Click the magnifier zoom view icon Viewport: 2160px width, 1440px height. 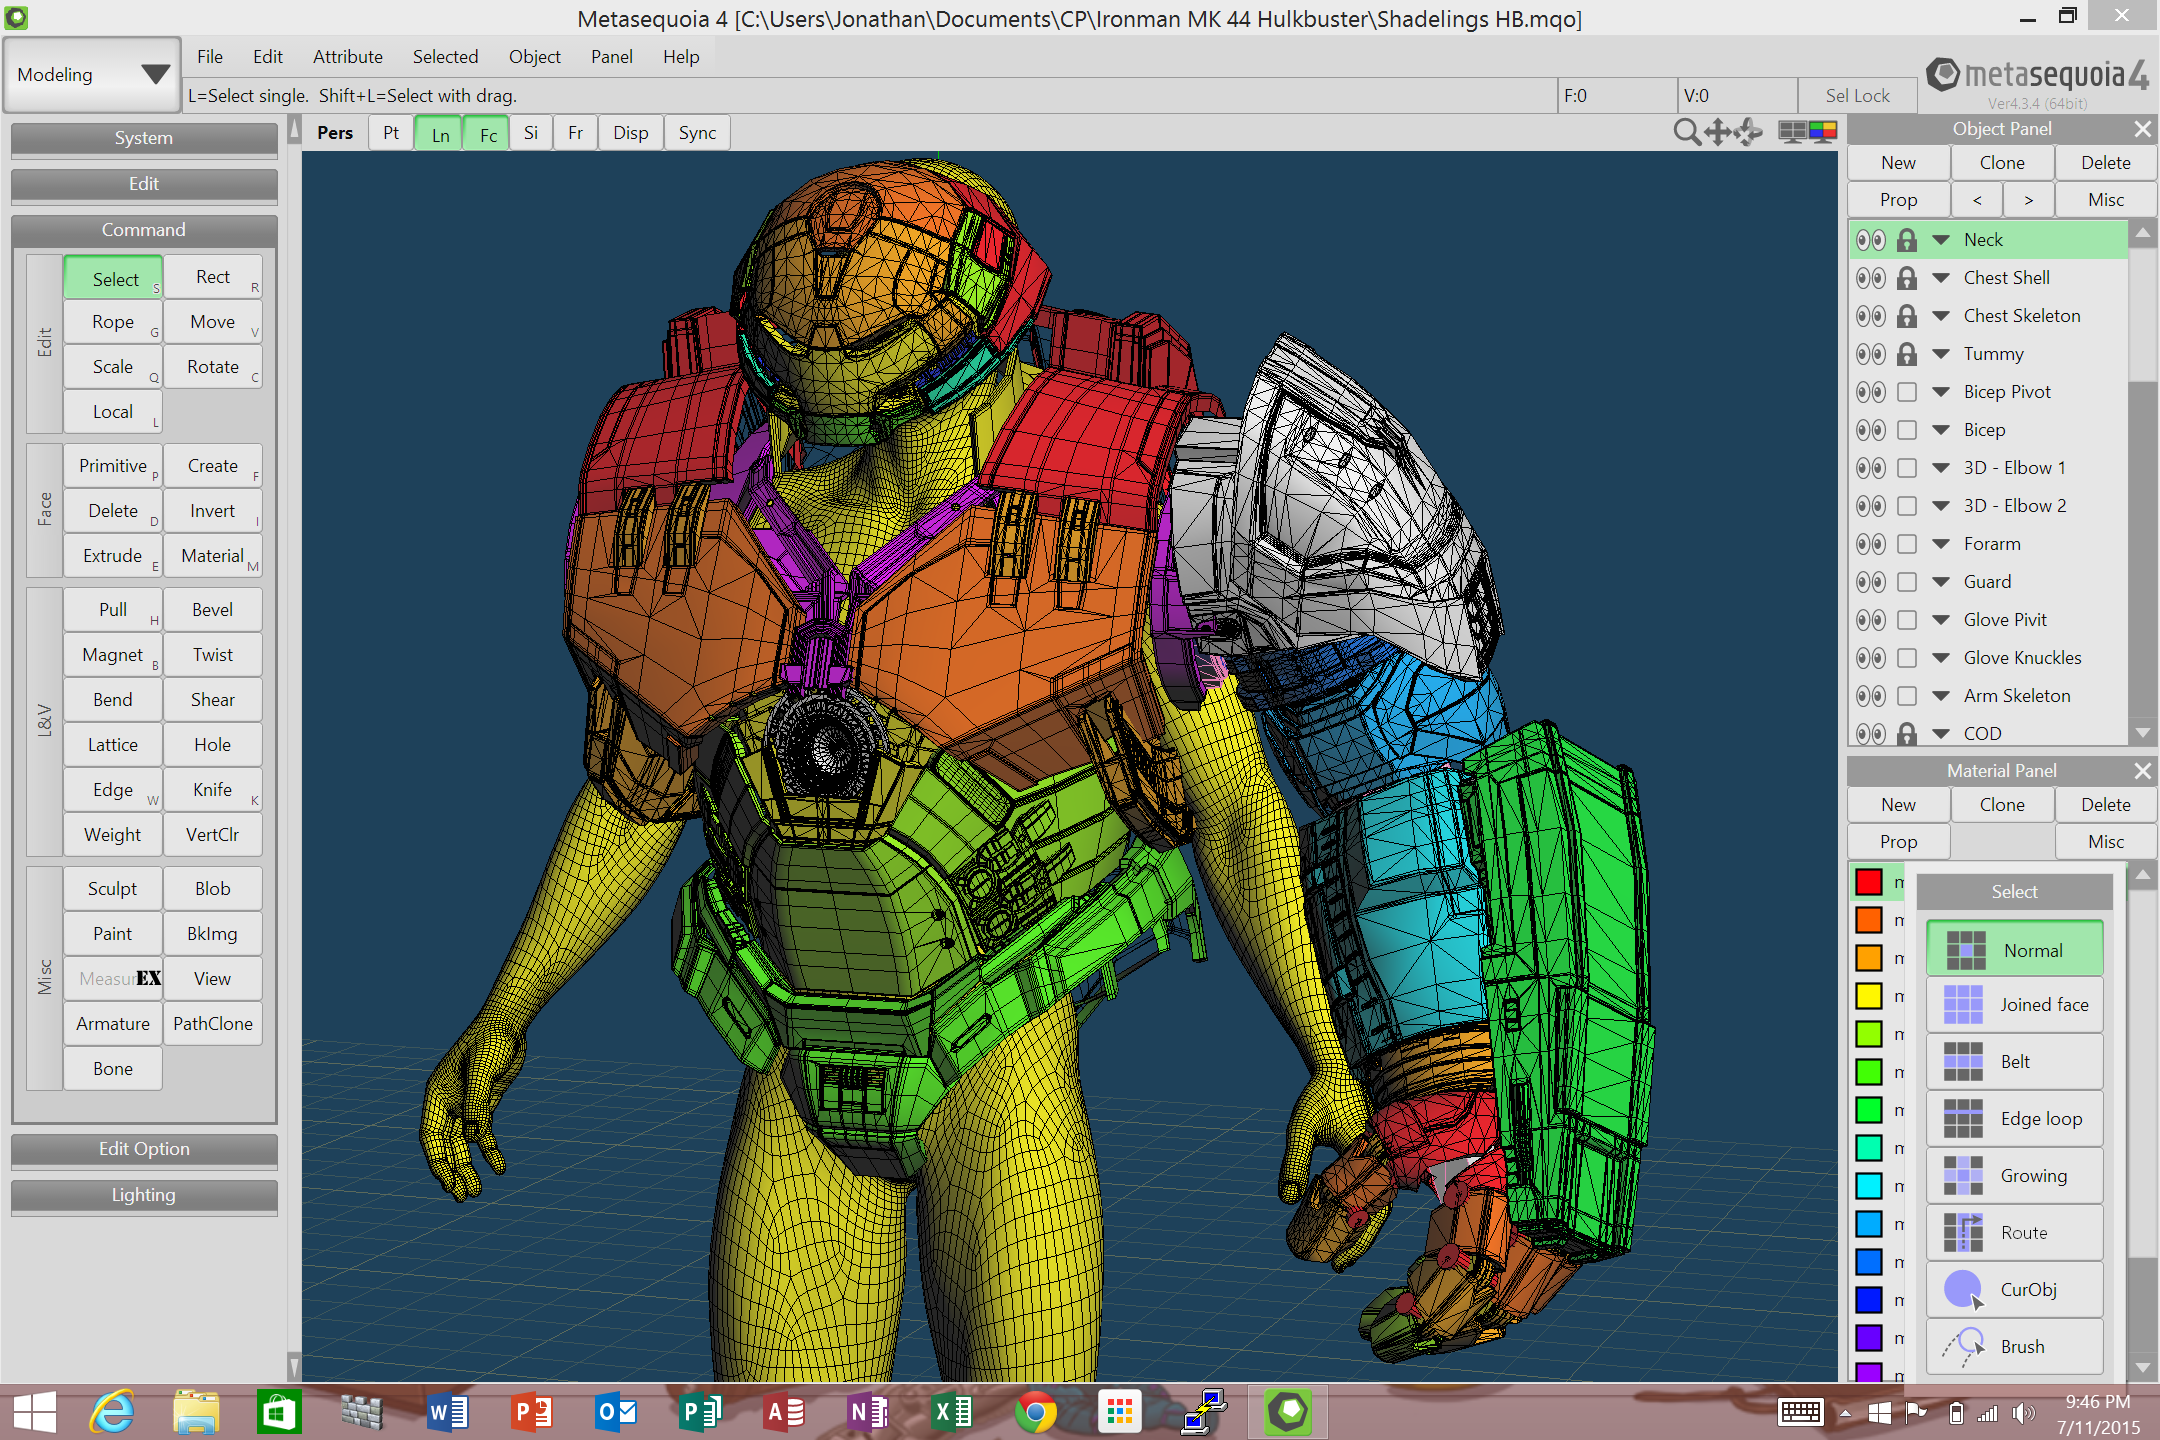1686,132
